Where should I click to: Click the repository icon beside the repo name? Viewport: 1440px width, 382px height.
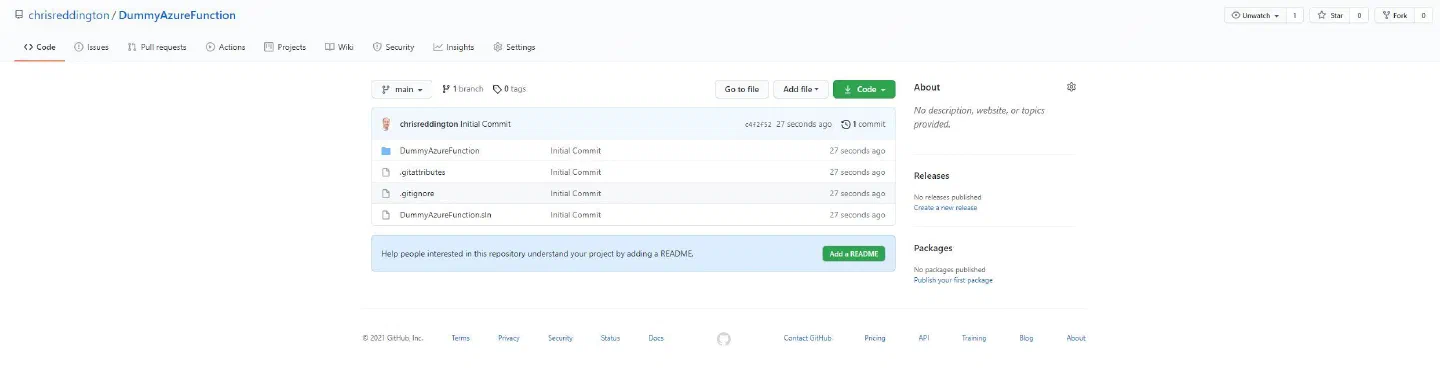click(18, 16)
